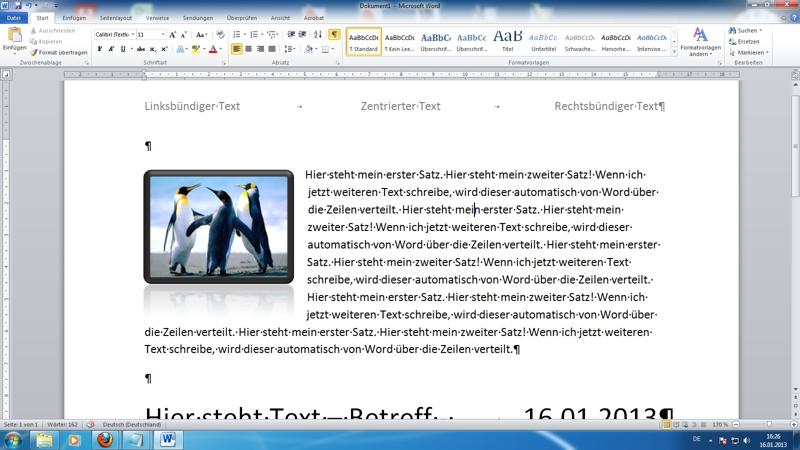Expand the Formatvorlagen styles gallery
This screenshot has height=450, width=800.
point(672,51)
